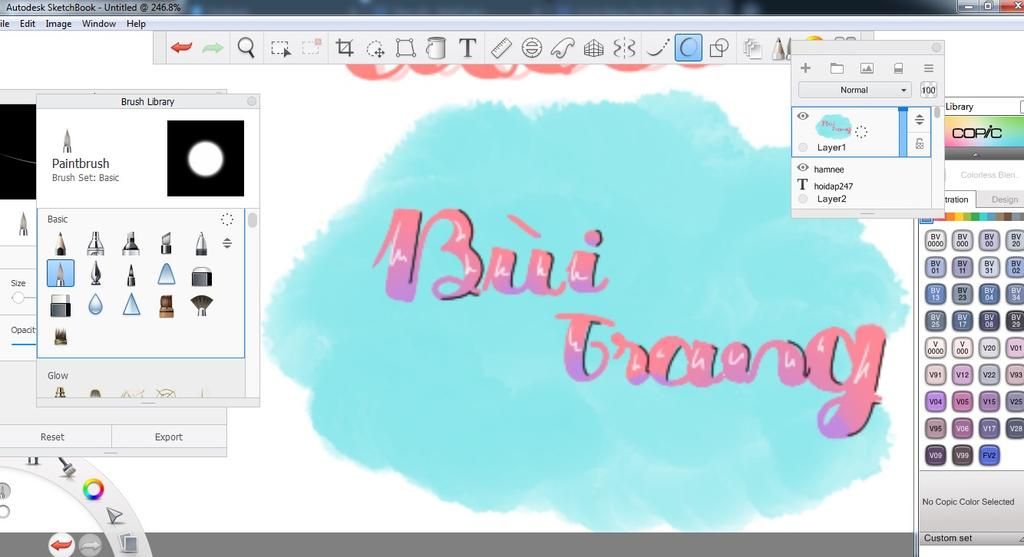Select the Fan brush in Basic set
Screen dimensions: 1024x557
coord(201,305)
